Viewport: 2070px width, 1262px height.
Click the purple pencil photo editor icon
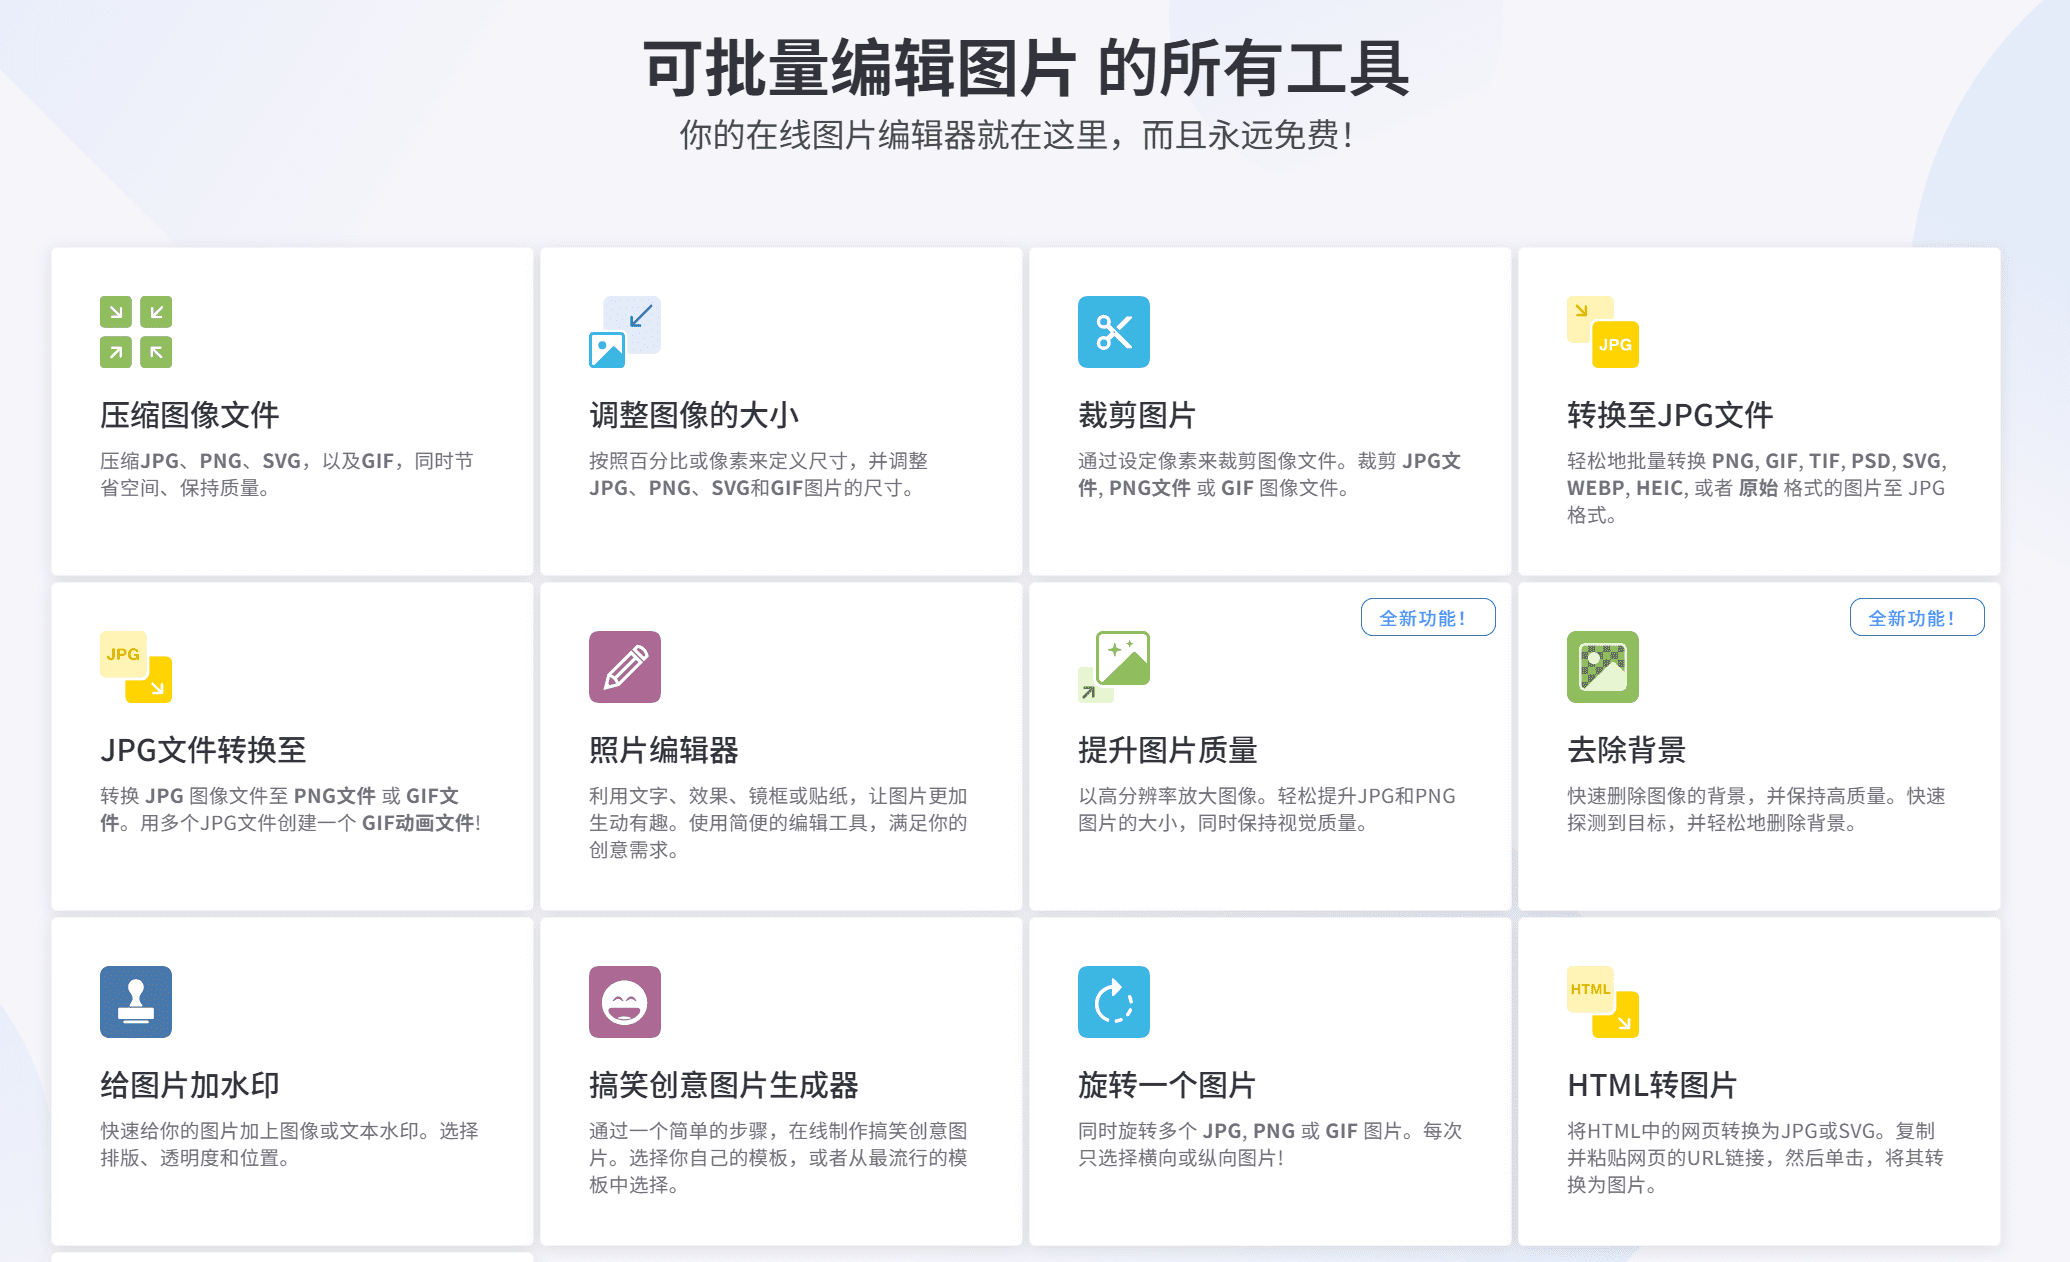tap(625, 667)
